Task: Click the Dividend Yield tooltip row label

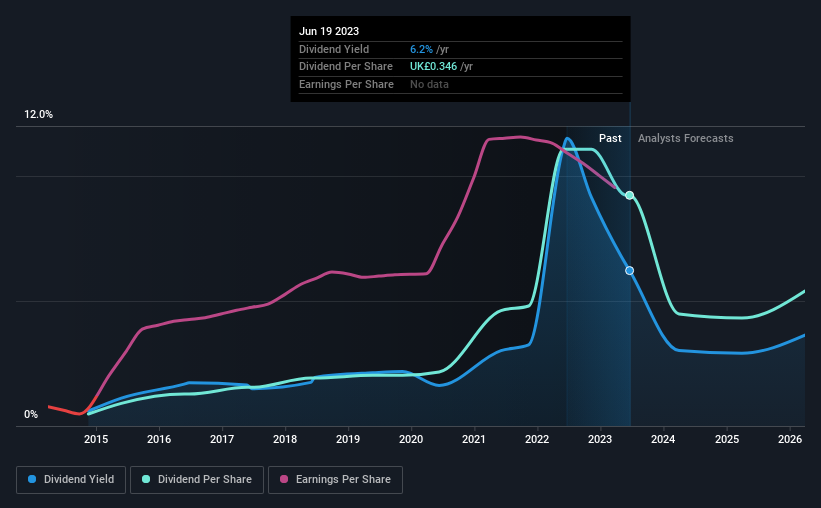Action: point(334,49)
